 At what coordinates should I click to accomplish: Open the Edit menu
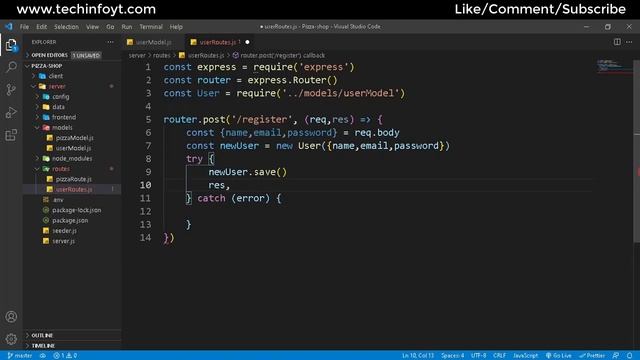pyautogui.click(x=42, y=27)
